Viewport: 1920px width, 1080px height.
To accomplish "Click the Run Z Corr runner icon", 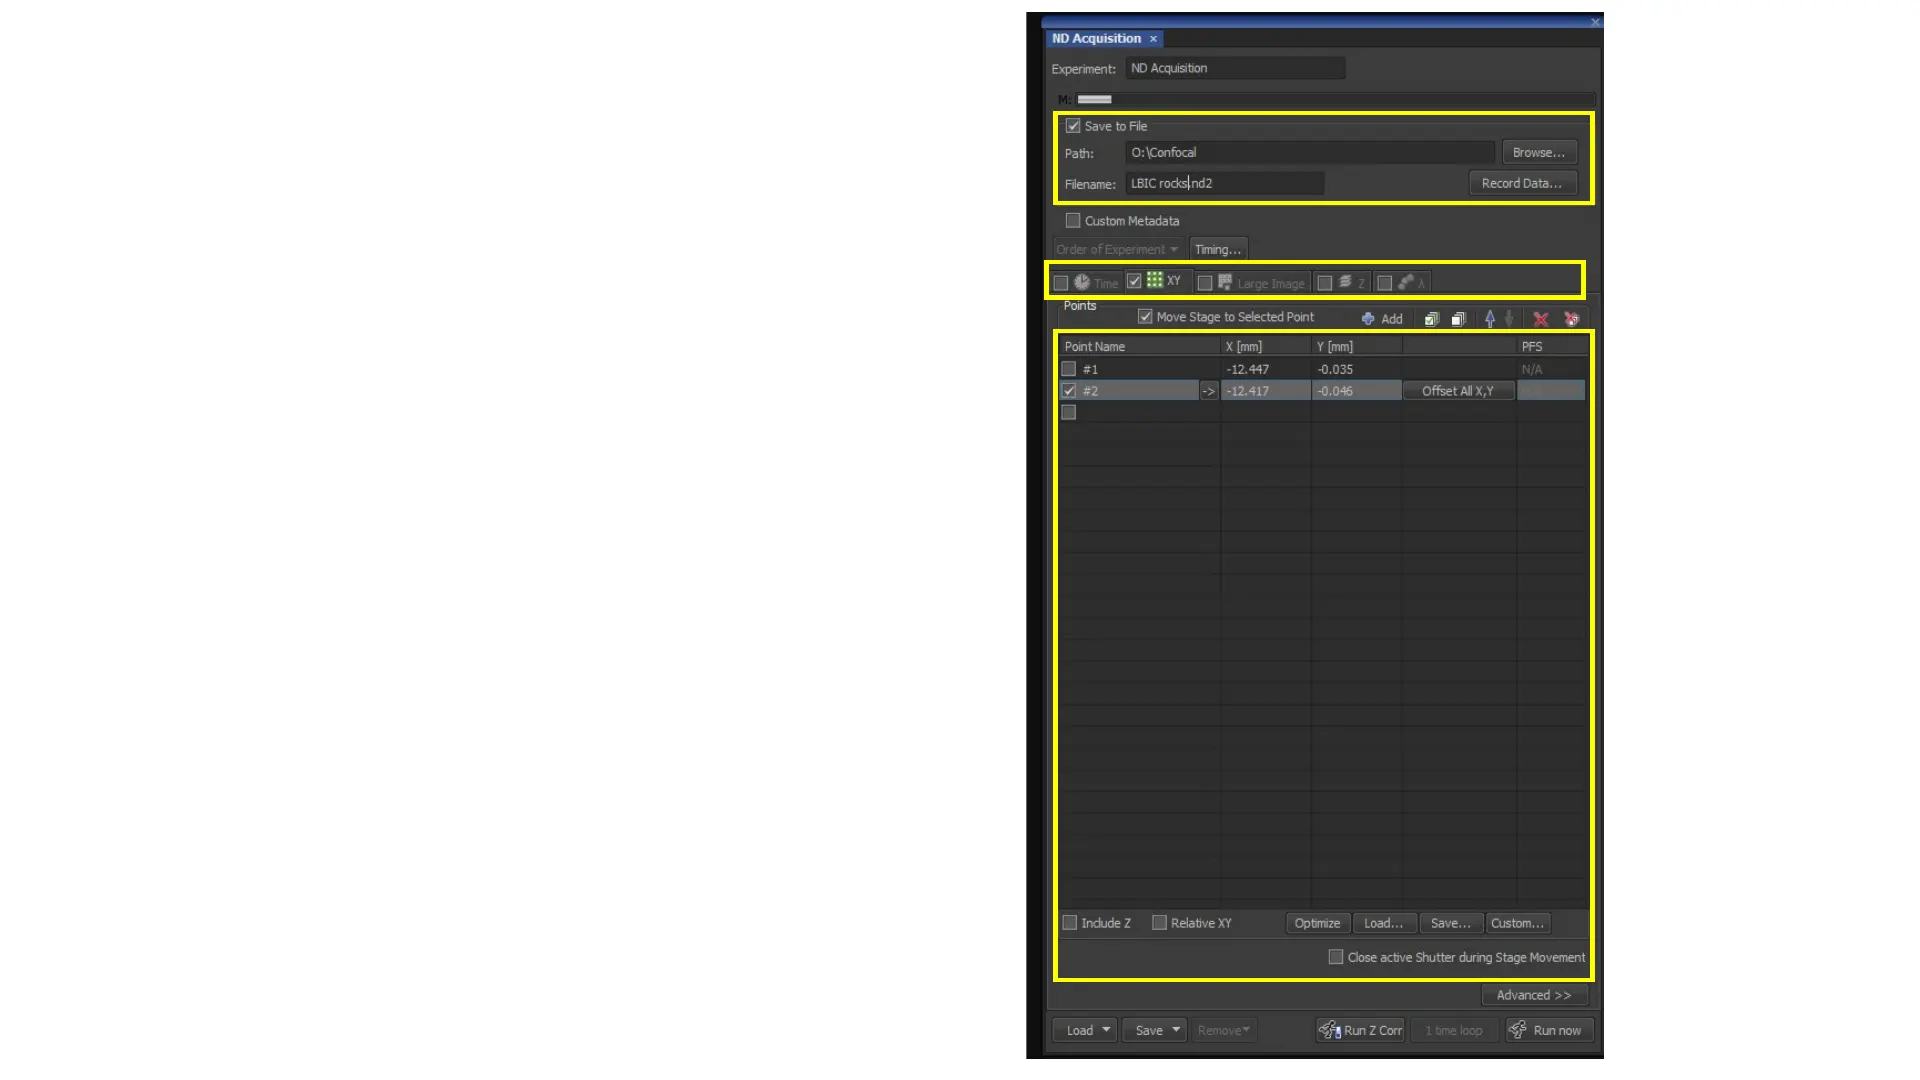I will [1330, 1030].
